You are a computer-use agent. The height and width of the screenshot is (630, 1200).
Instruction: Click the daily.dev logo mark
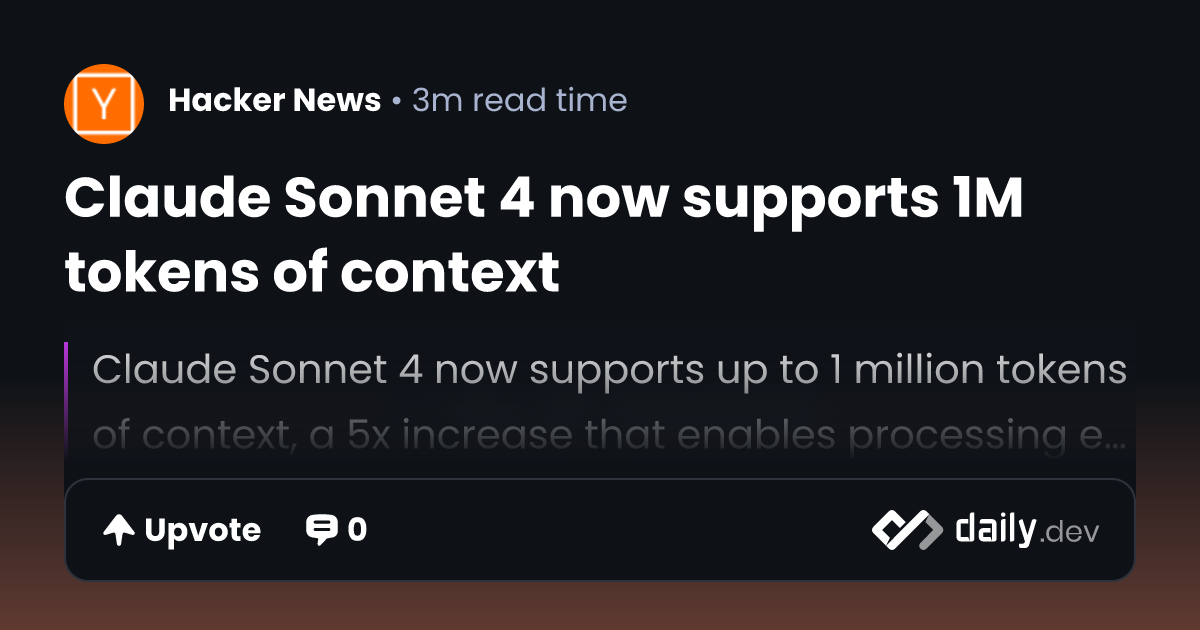906,529
